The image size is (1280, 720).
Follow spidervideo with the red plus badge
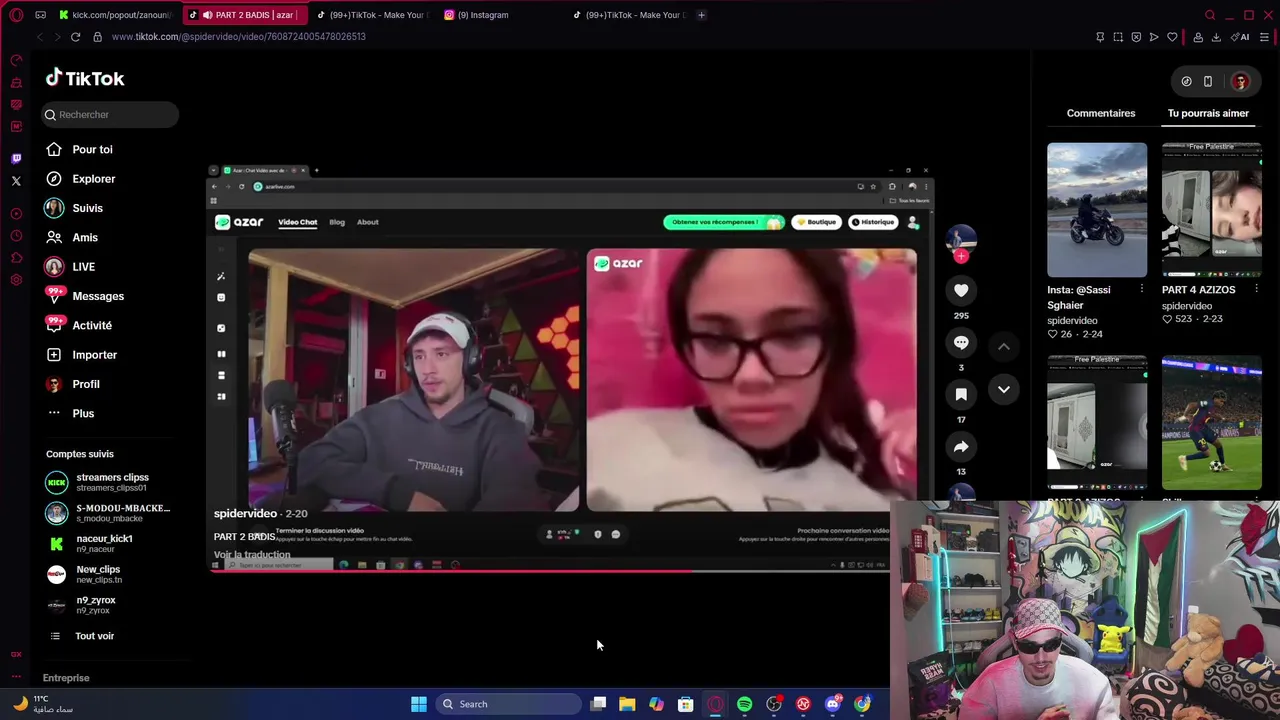[x=961, y=256]
